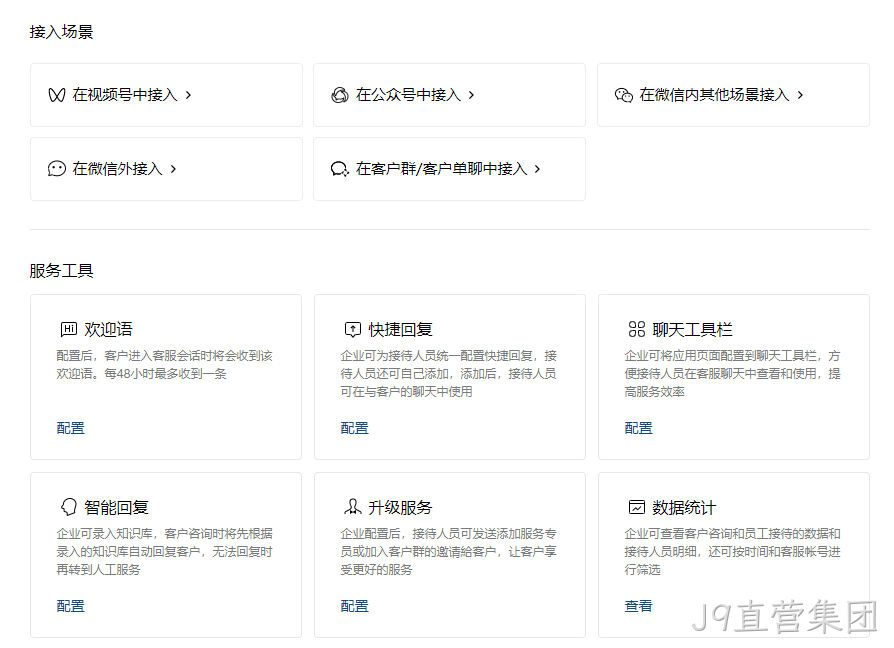Click the 欢迎语 HI icon
894x648 pixels.
[68, 329]
